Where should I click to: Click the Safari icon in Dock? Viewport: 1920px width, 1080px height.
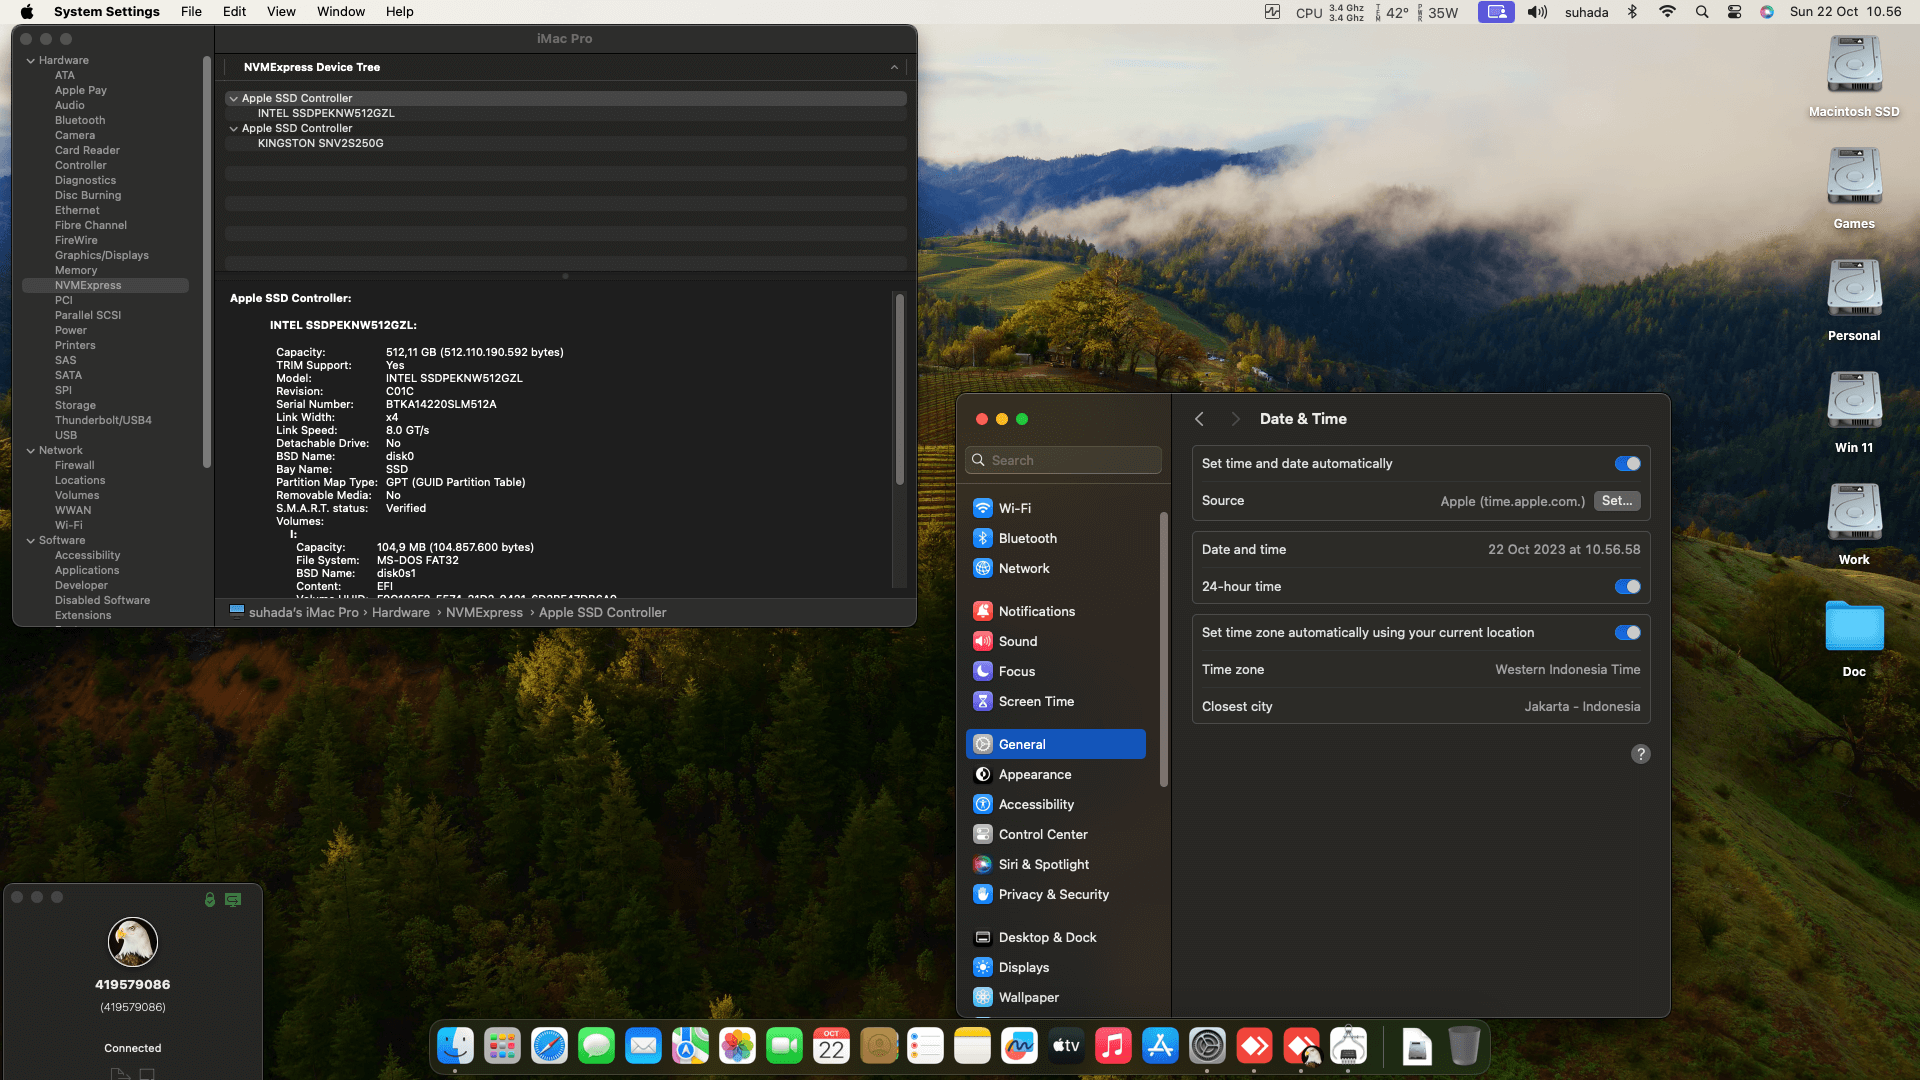pos(549,1046)
